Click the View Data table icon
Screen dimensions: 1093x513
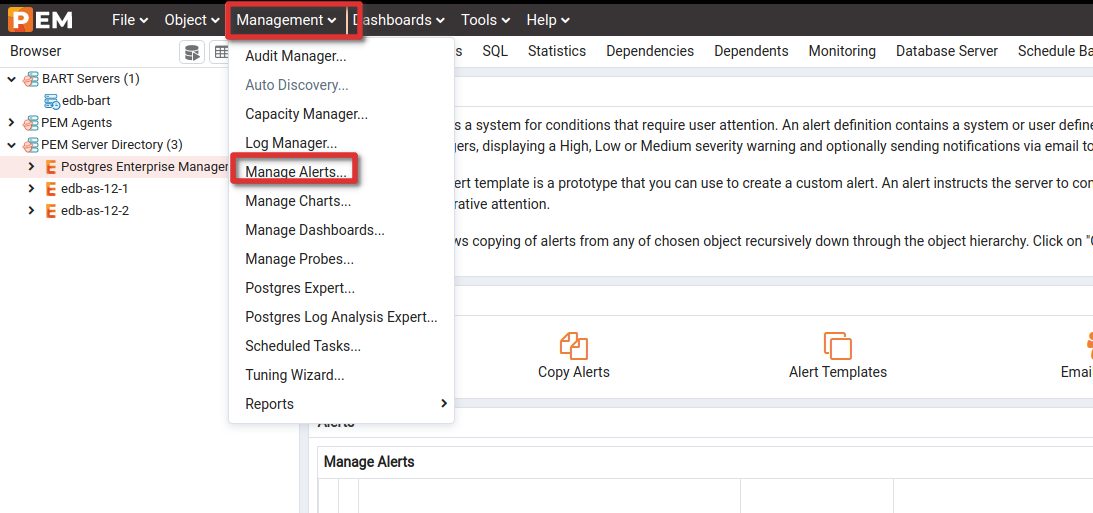pyautogui.click(x=220, y=52)
